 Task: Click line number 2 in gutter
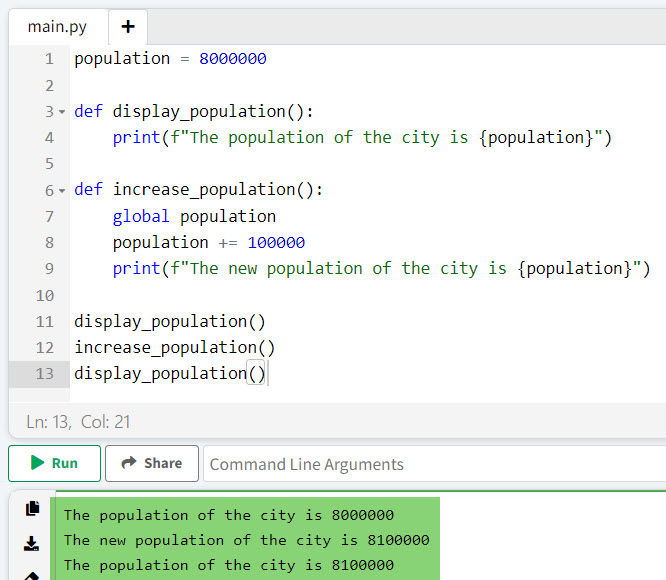click(49, 86)
